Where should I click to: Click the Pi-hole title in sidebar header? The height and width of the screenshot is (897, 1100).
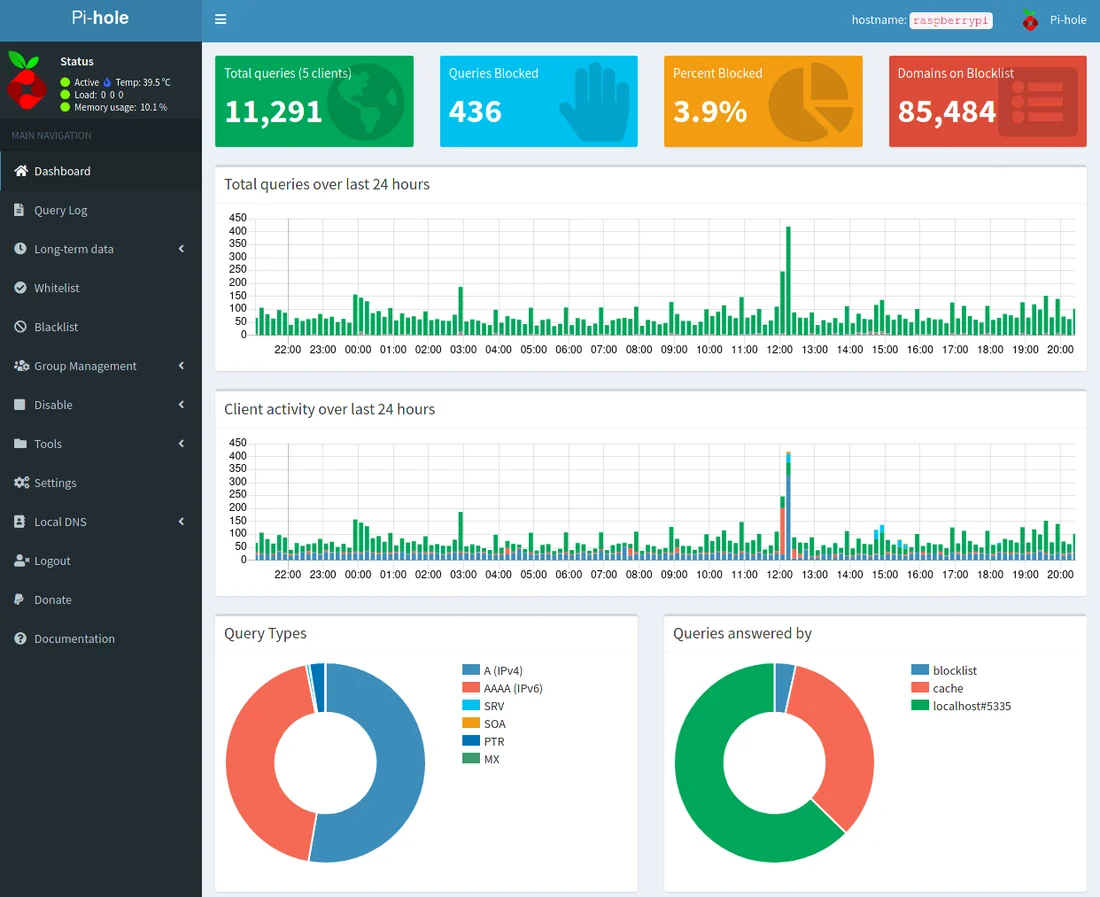pos(100,18)
